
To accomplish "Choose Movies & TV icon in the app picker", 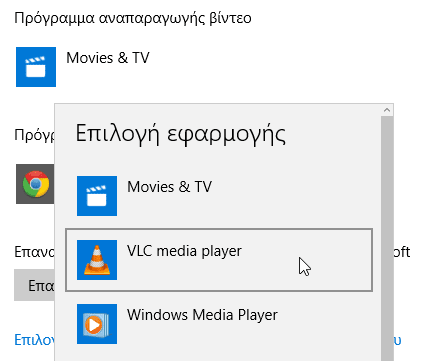I will 97,196.
